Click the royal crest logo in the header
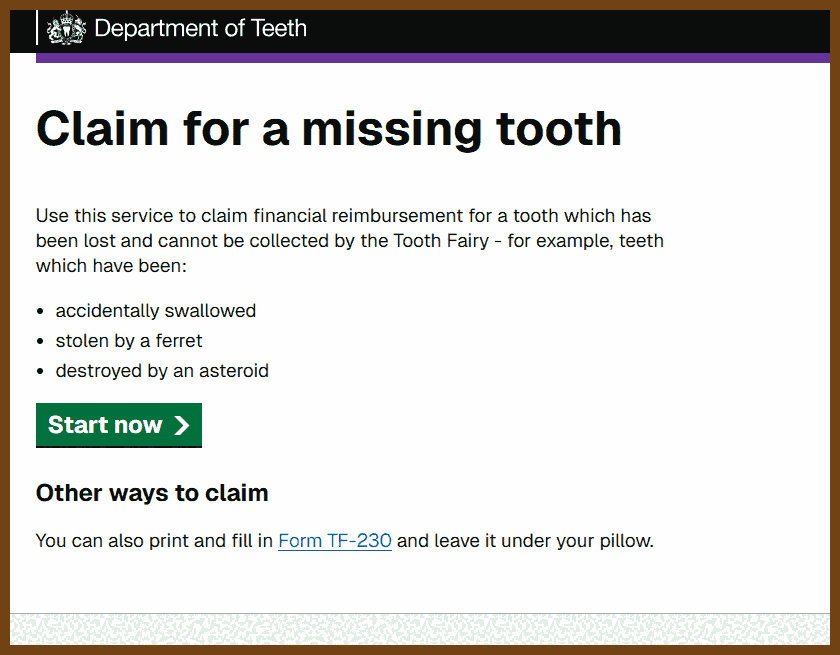This screenshot has height=655, width=840. pyautogui.click(x=66, y=28)
